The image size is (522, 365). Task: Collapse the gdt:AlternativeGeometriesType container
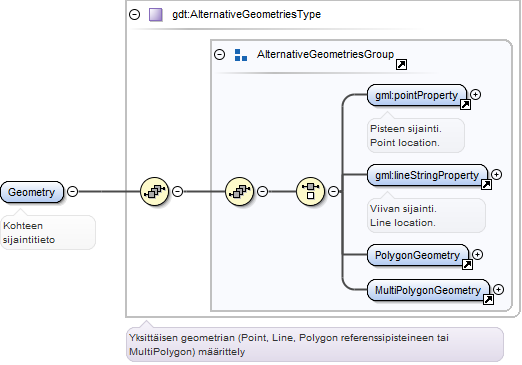pos(134,14)
